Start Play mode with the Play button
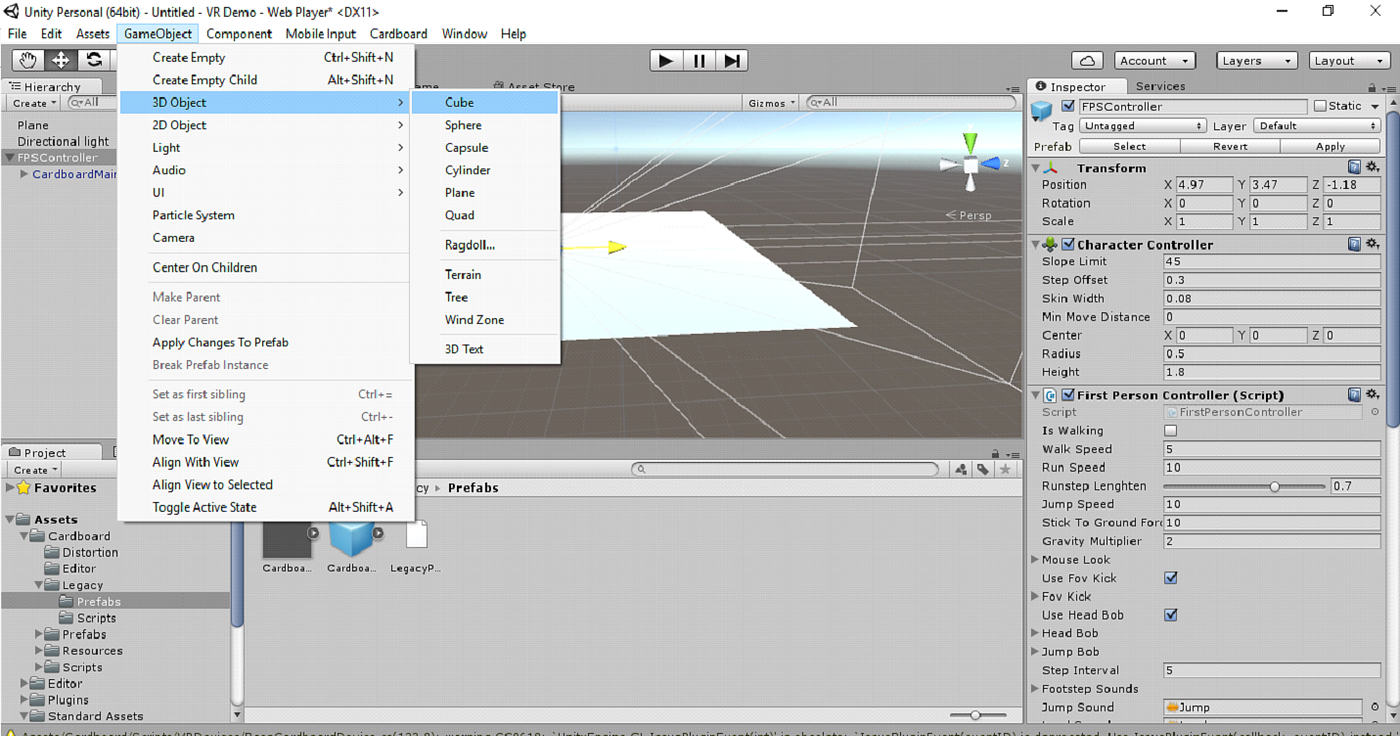Screen dimensions: 1400x736 tap(665, 61)
